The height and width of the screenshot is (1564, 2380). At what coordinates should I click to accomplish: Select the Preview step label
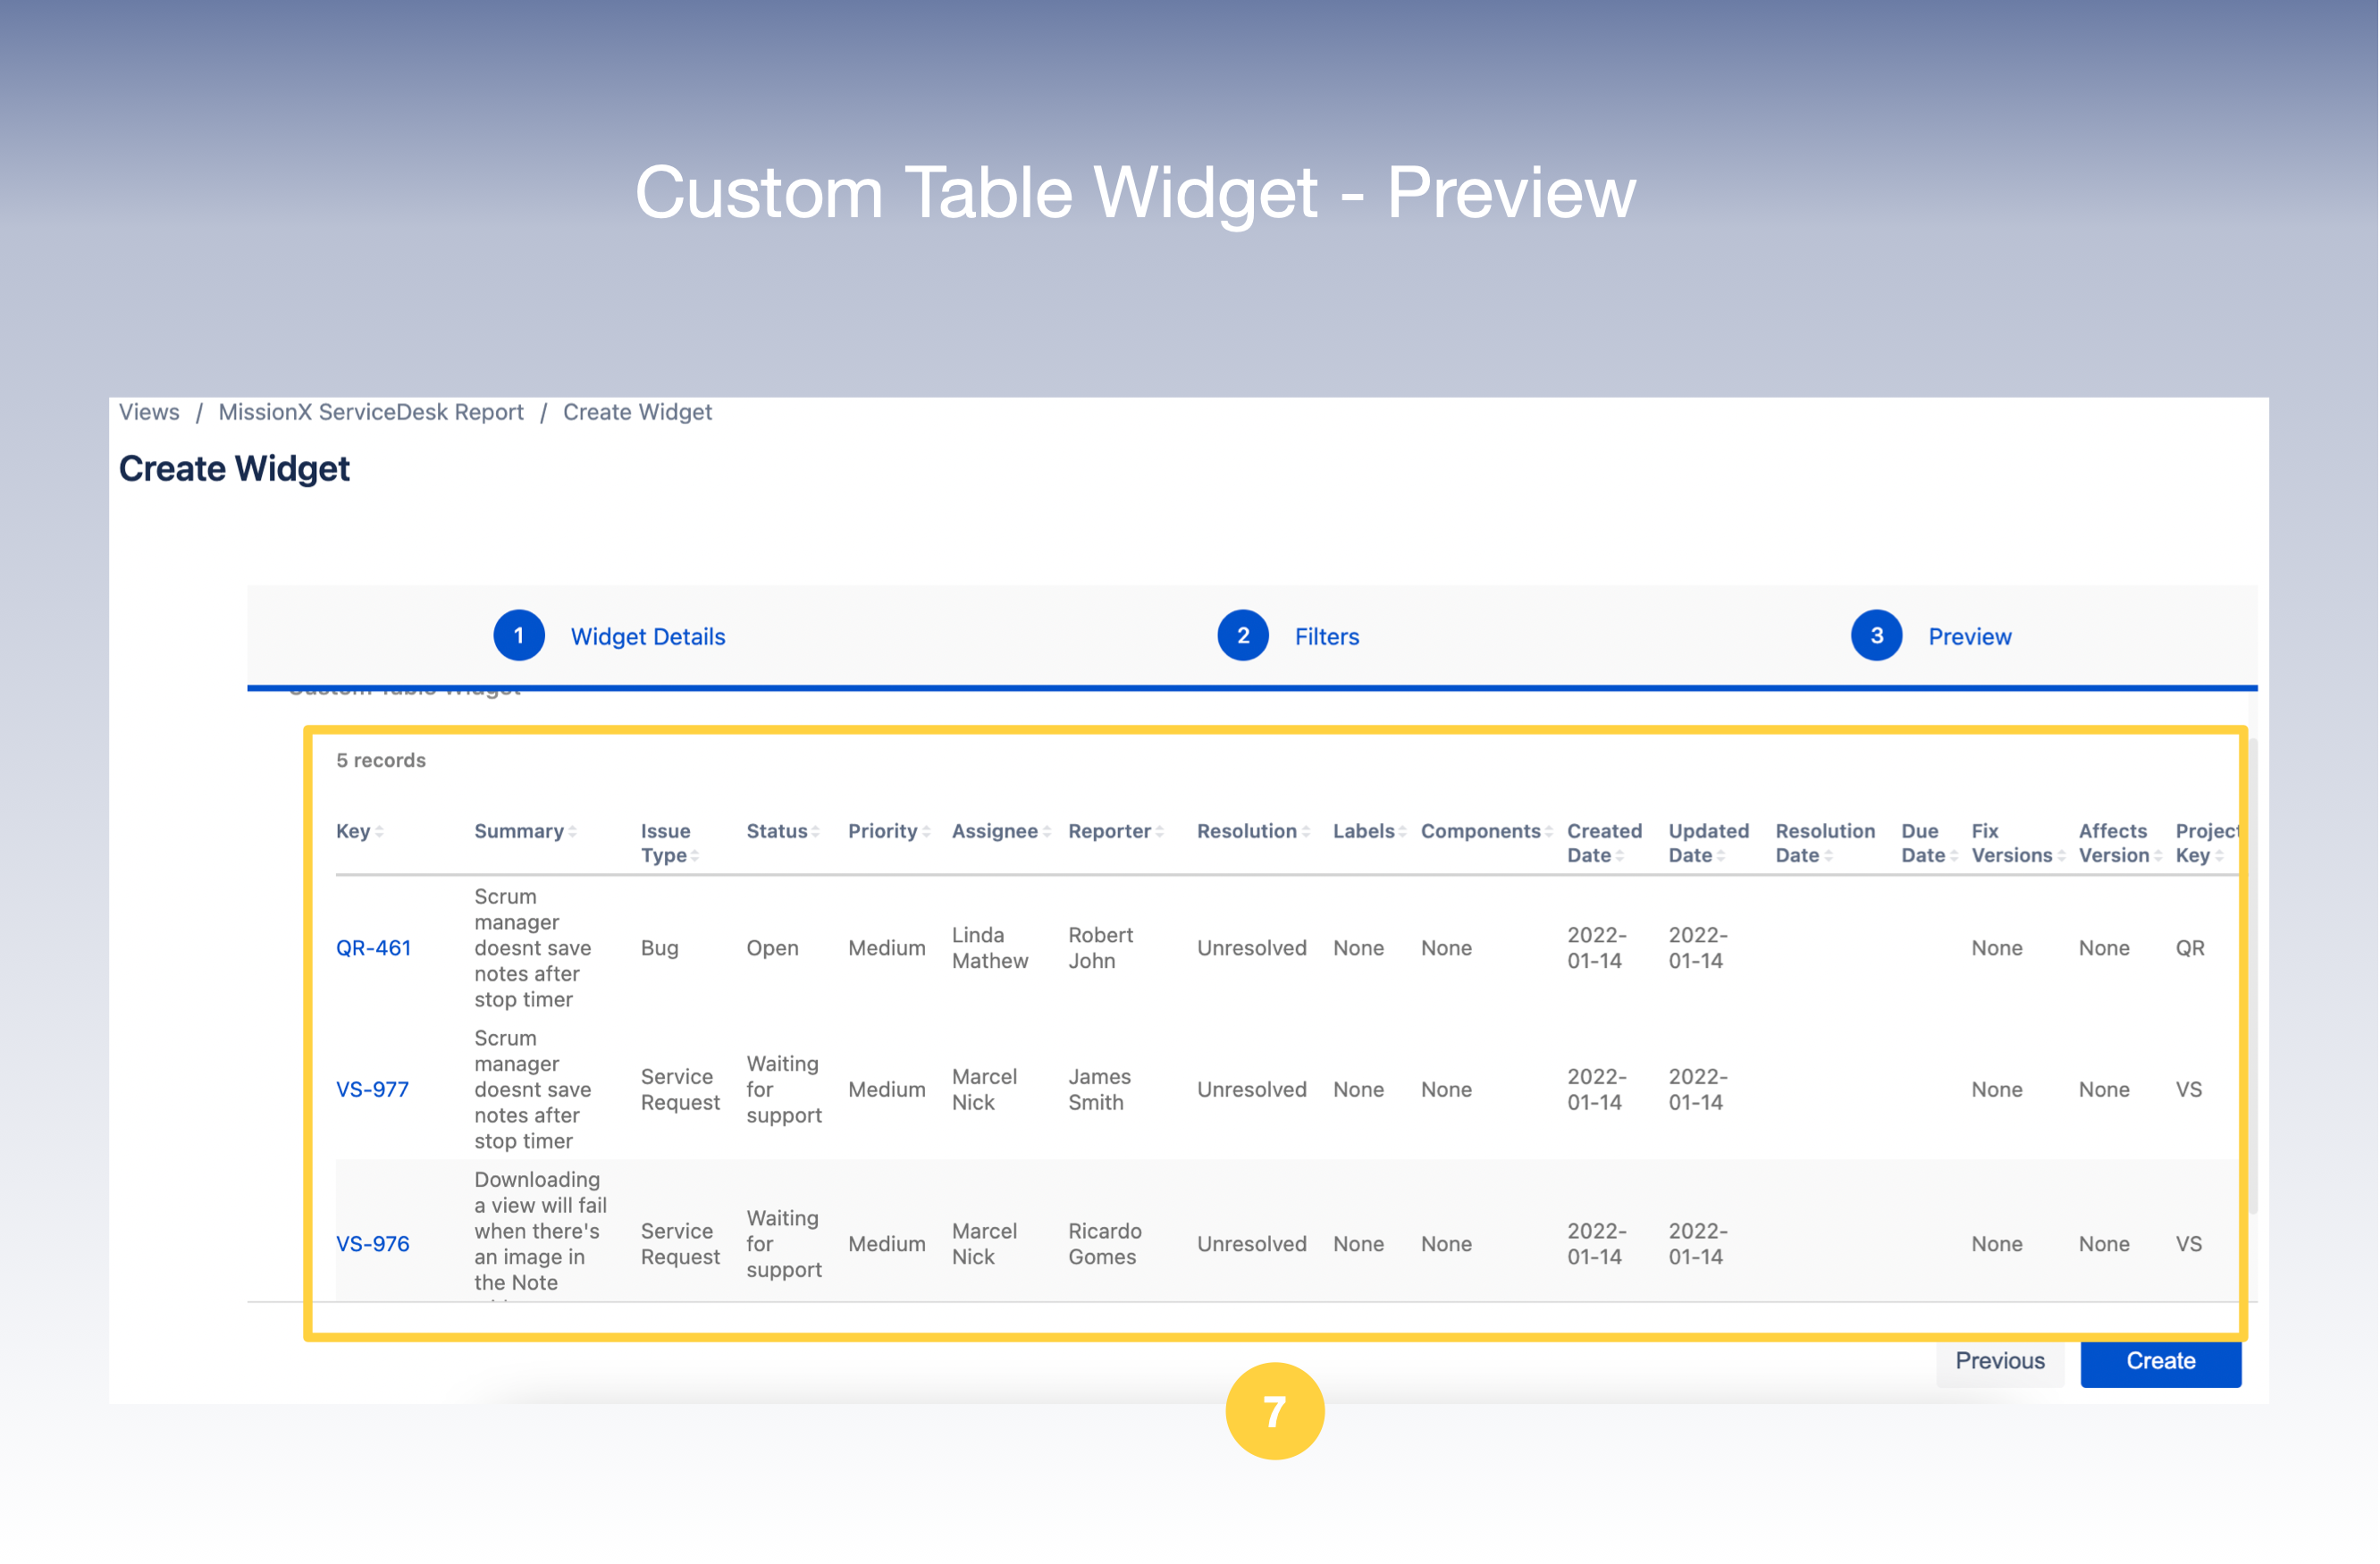[x=1969, y=637]
